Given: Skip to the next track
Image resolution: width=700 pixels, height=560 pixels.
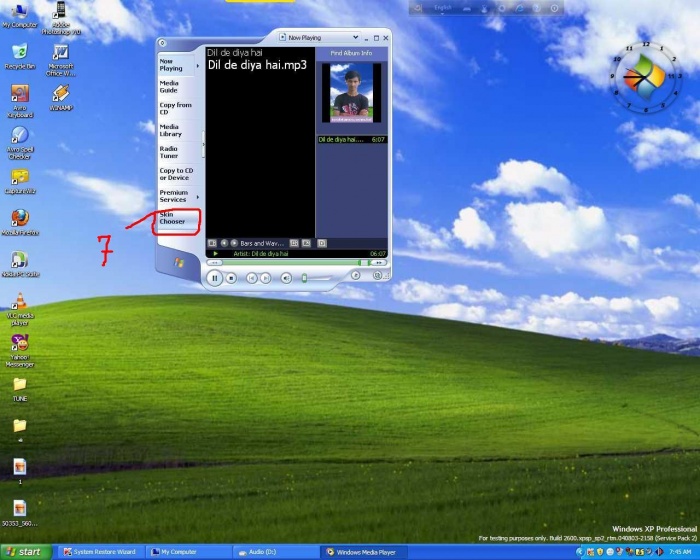Looking at the screenshot, I should tap(266, 278).
